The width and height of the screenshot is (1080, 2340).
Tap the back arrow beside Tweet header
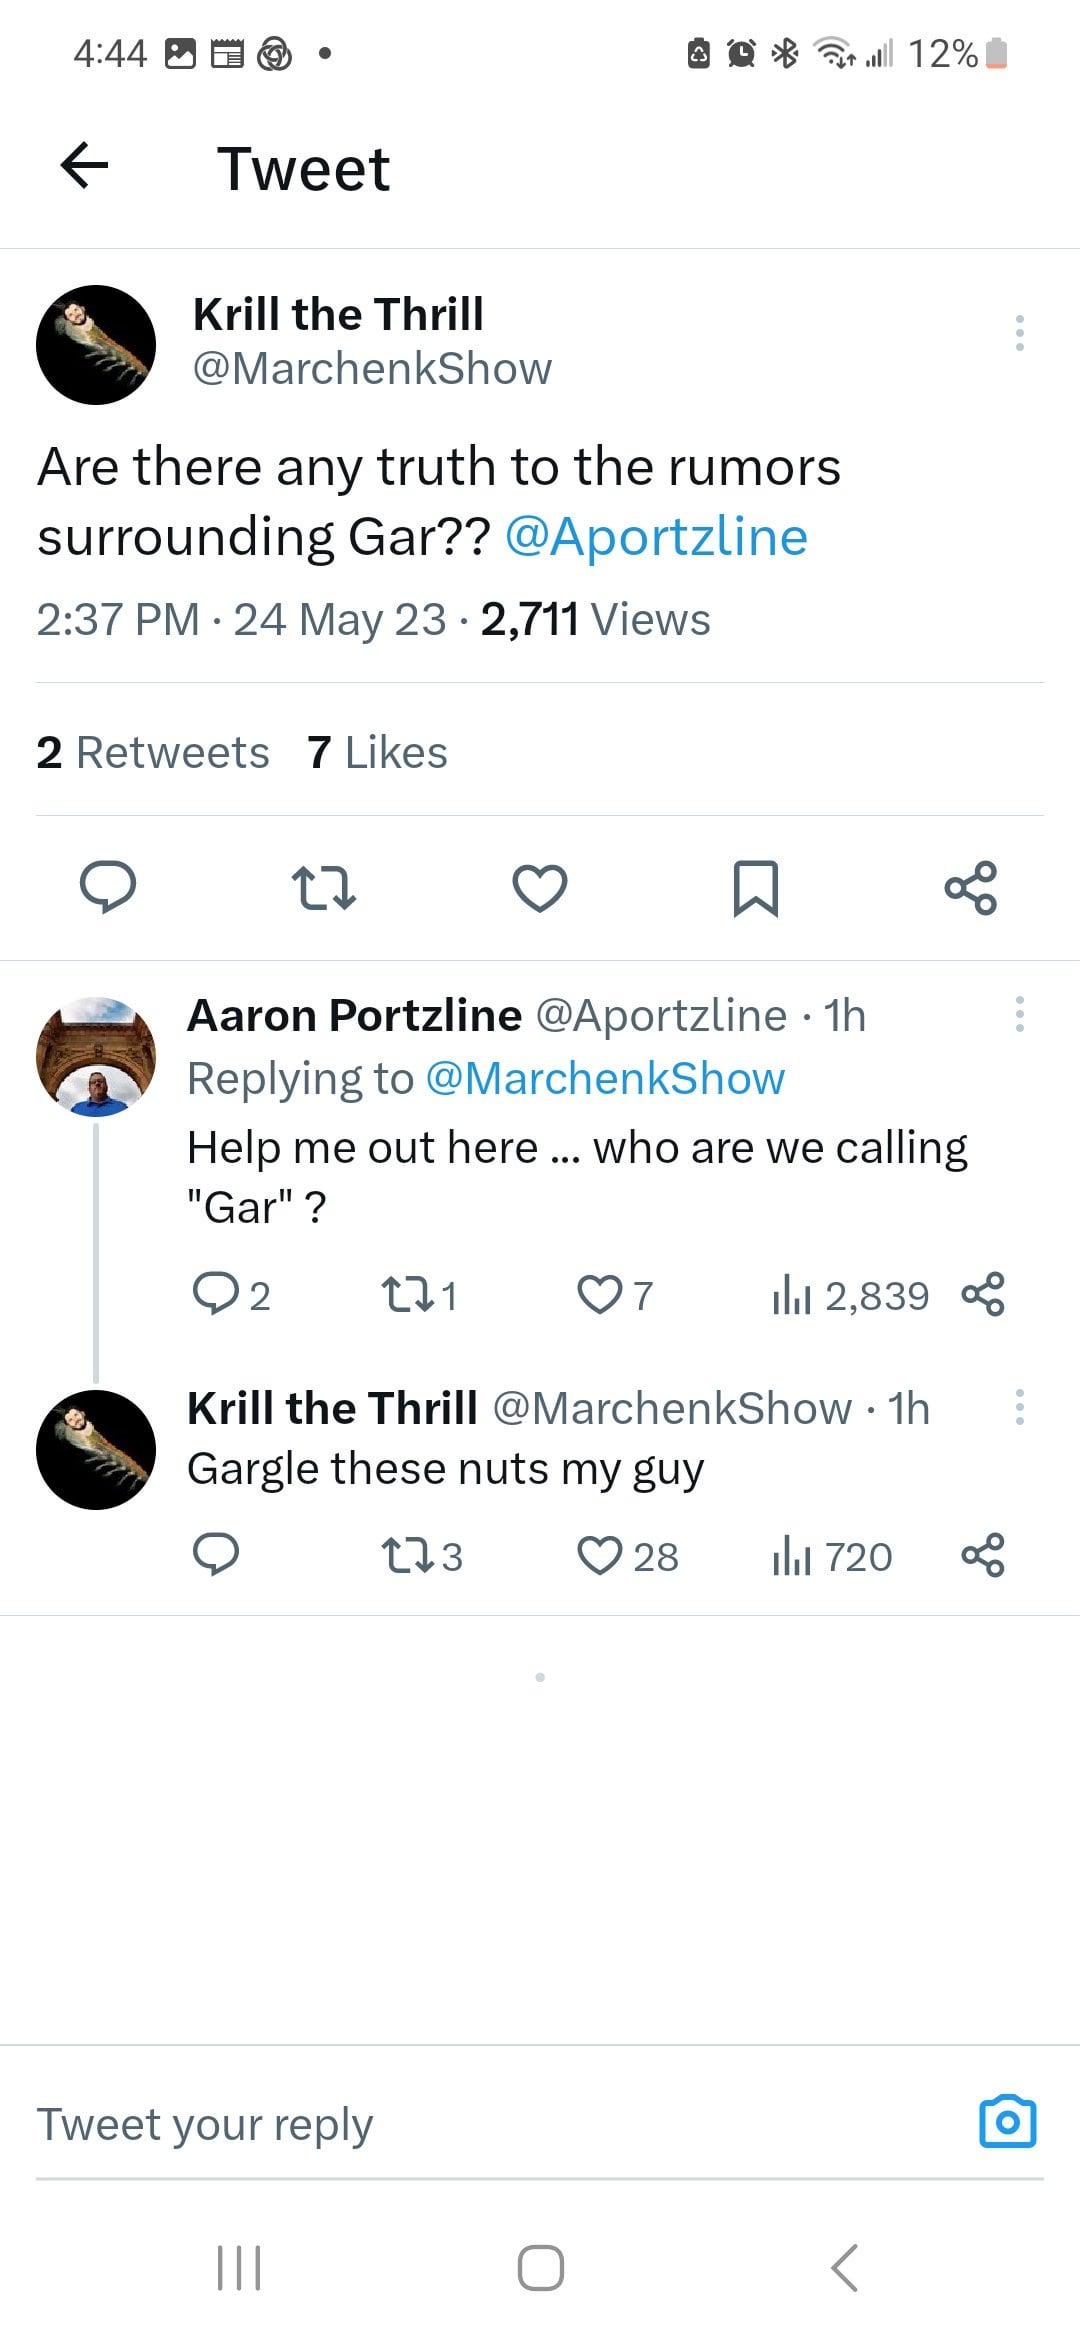pyautogui.click(x=84, y=166)
